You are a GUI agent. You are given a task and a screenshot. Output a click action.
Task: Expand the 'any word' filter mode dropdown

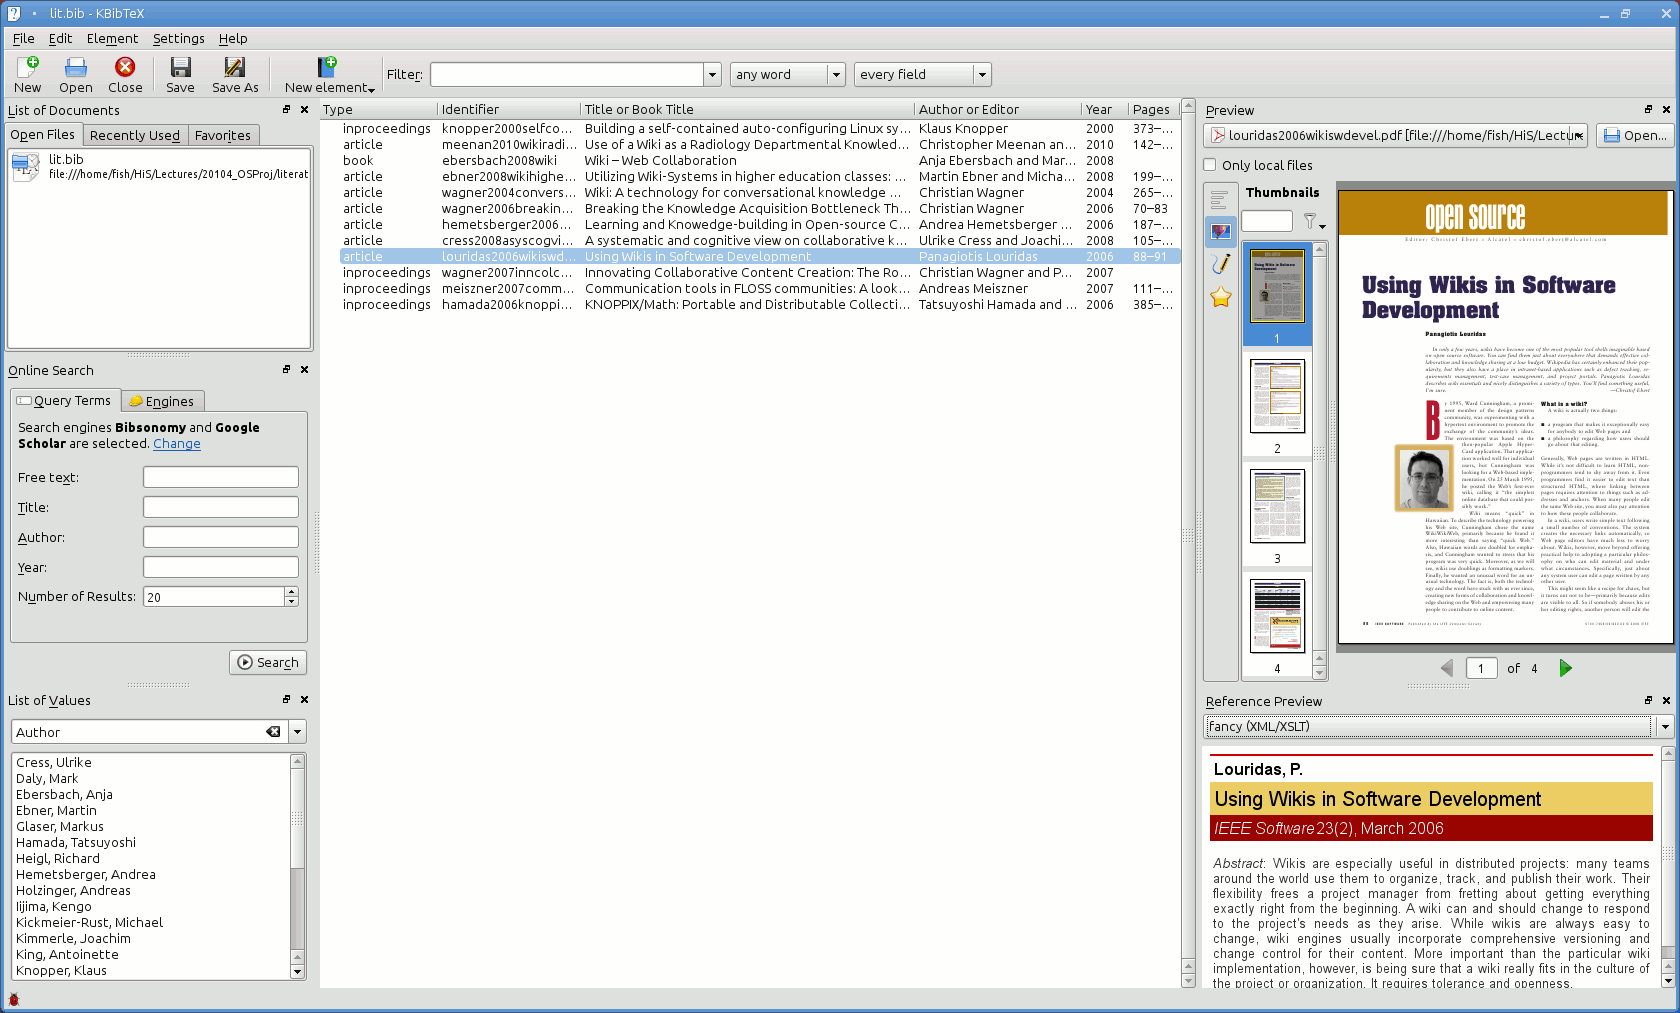[836, 75]
